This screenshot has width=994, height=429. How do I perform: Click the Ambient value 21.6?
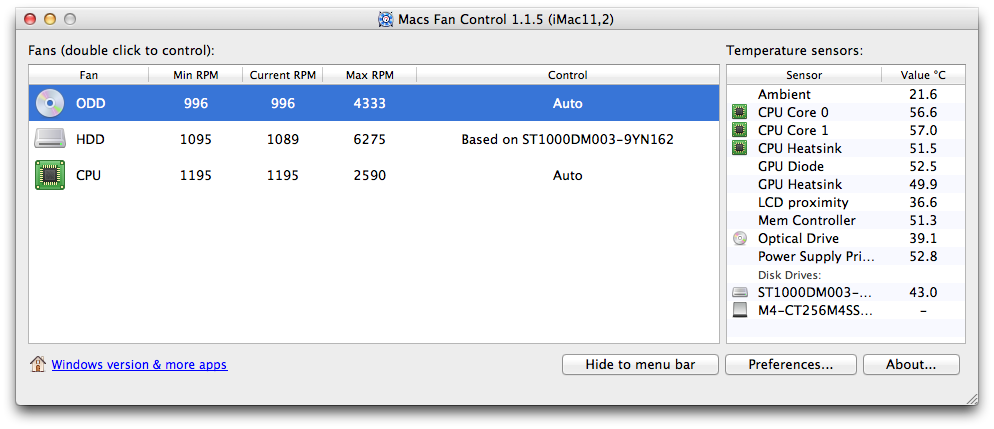(x=923, y=94)
